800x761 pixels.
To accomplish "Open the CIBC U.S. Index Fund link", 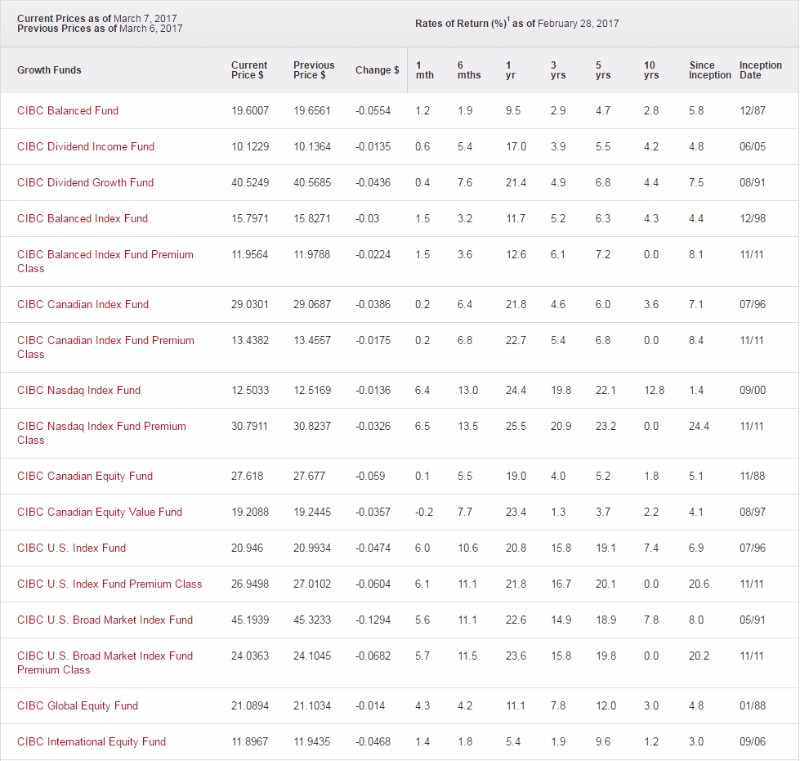I will click(x=71, y=548).
